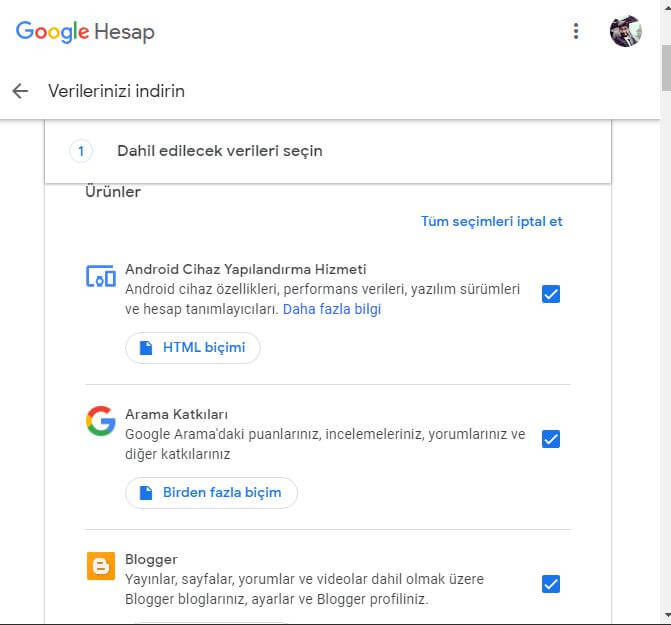Click the vertical scrollbar thumb
Viewport: 671px width, 625px height.
coord(666,68)
